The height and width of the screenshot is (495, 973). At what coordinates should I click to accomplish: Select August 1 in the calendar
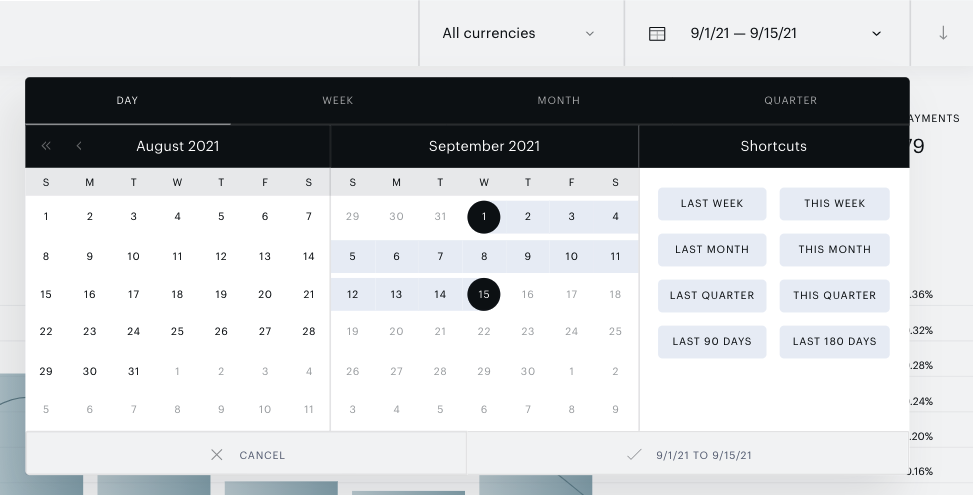coord(46,216)
